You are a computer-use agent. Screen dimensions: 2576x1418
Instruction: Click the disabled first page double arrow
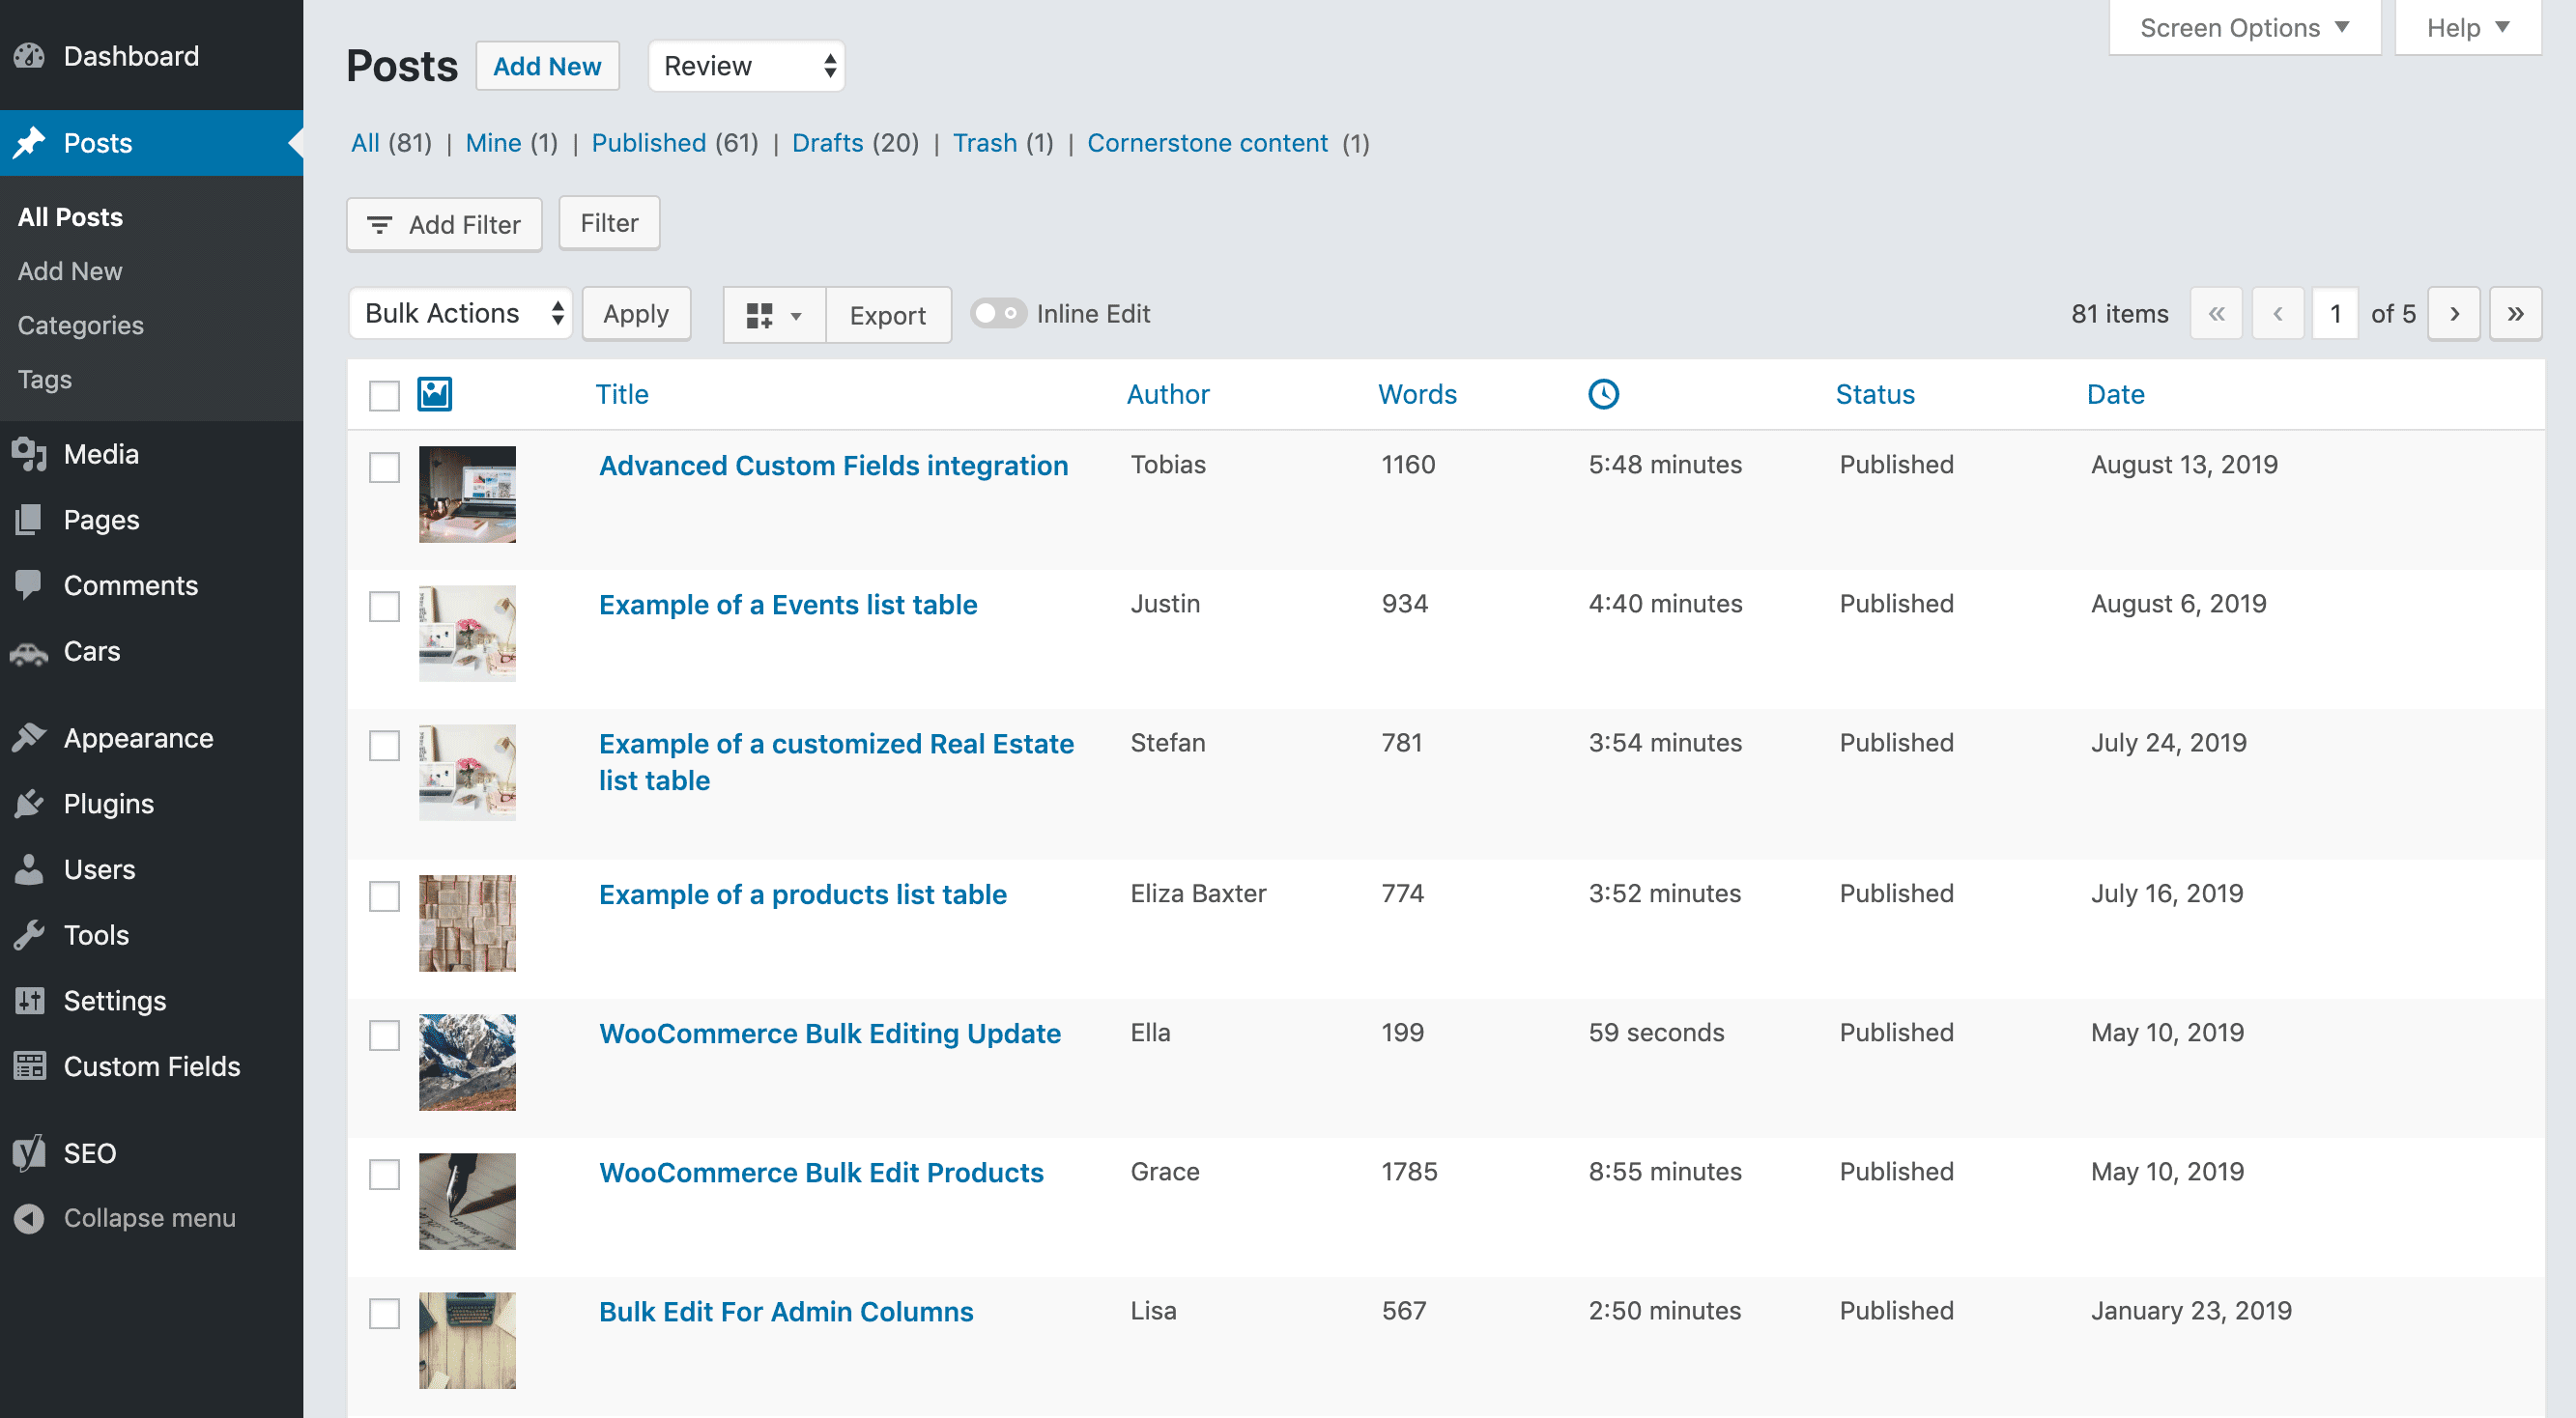[2216, 314]
